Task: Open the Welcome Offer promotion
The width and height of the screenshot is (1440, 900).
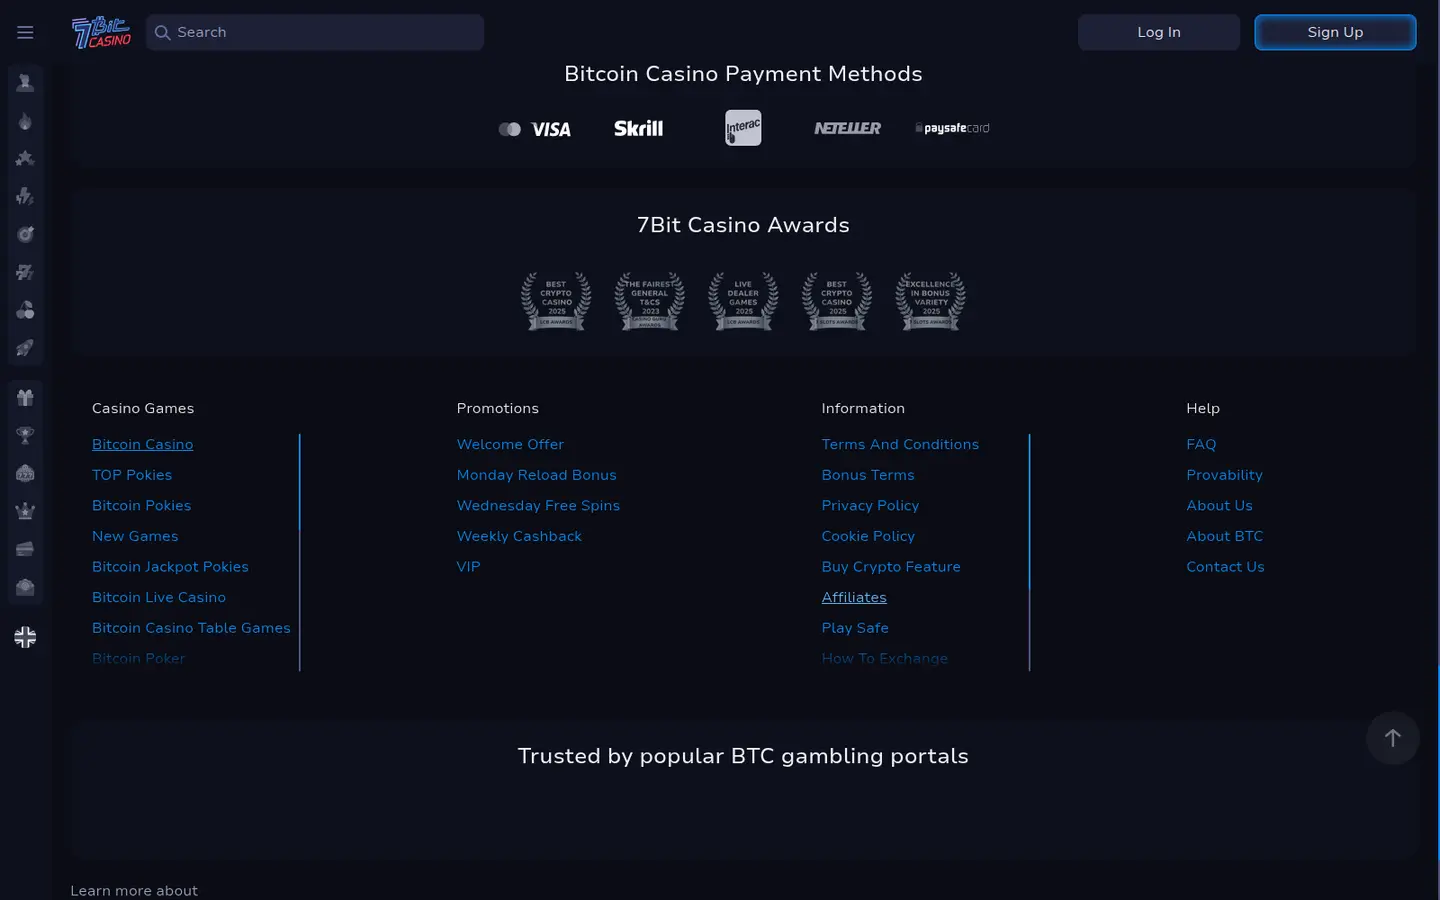Action: click(510, 444)
